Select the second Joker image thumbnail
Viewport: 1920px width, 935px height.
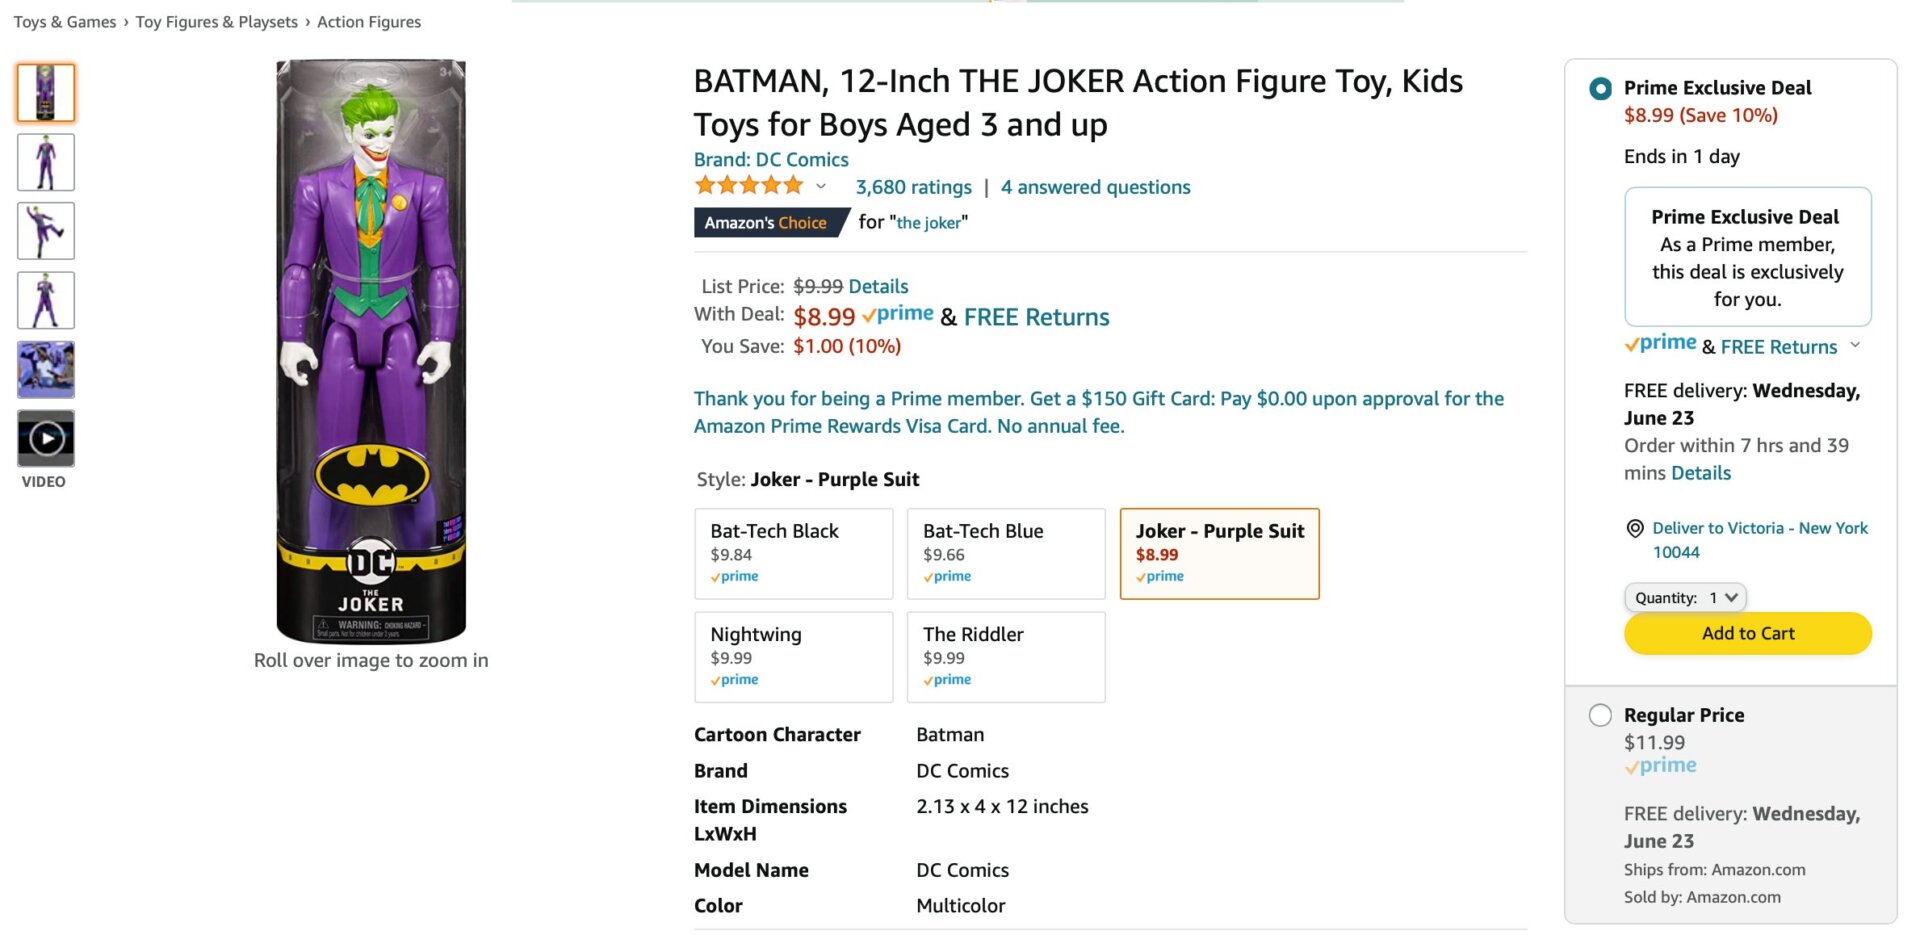point(45,161)
